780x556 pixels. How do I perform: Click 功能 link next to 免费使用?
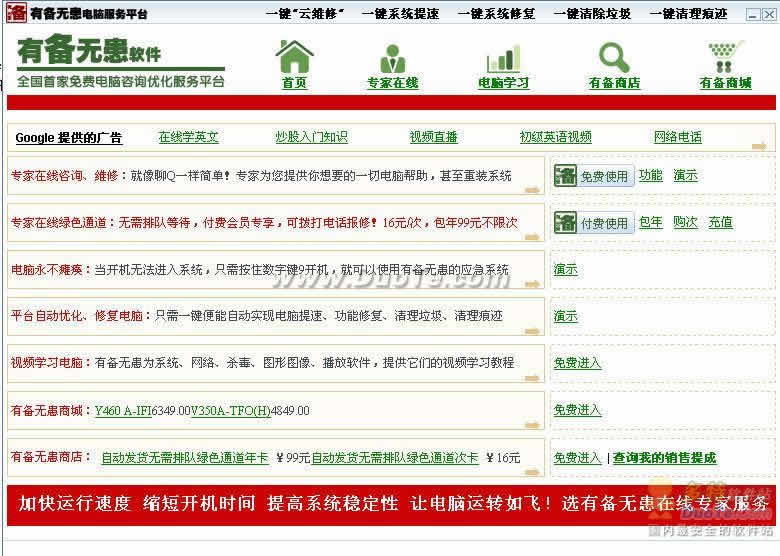pos(651,175)
